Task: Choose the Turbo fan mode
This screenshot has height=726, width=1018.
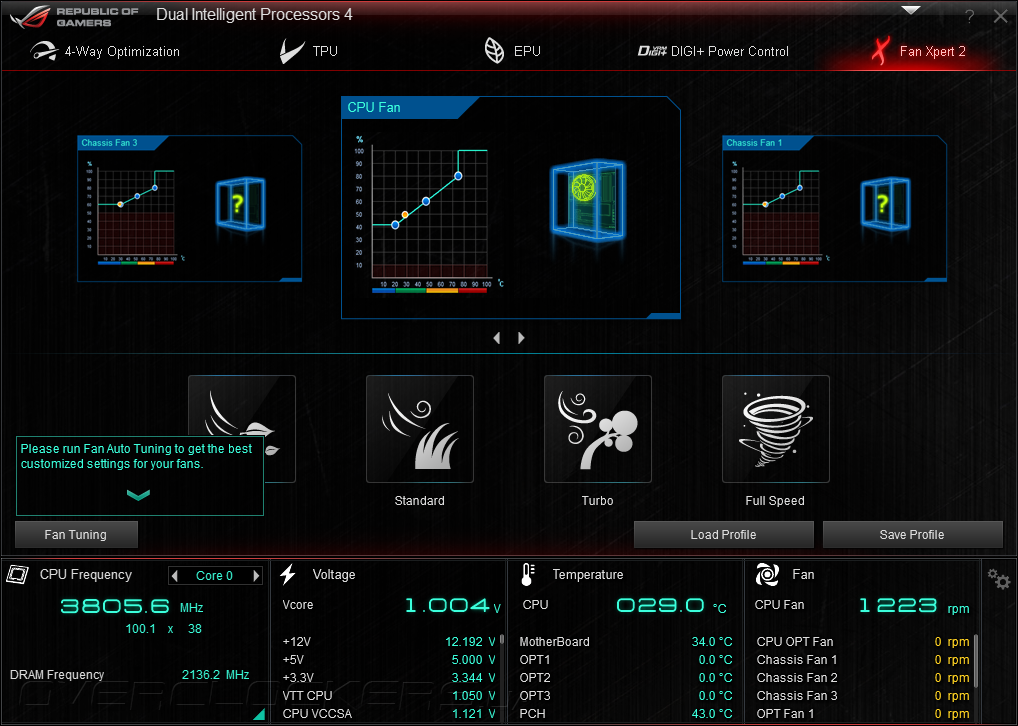Action: pos(597,429)
